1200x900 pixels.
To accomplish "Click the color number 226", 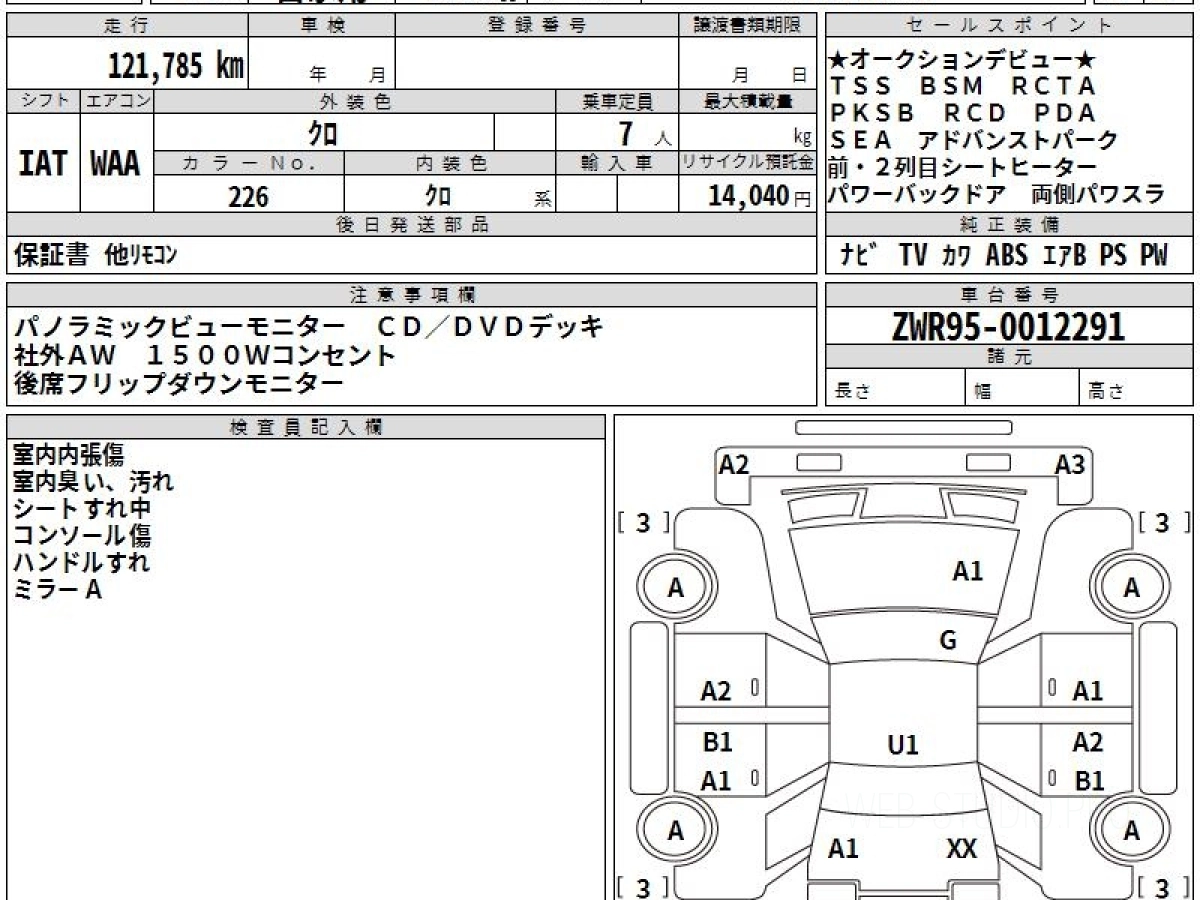I will pos(248,196).
